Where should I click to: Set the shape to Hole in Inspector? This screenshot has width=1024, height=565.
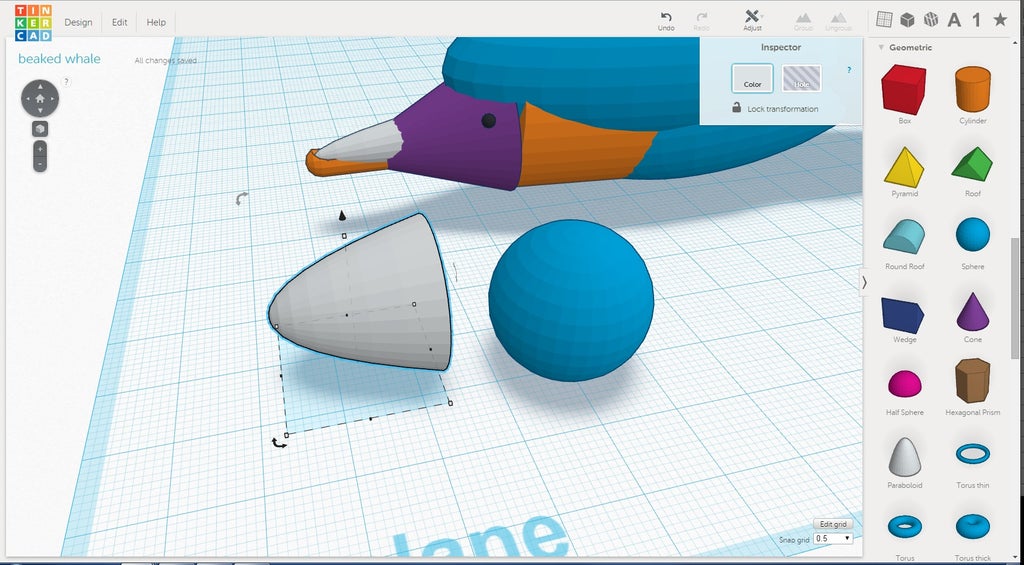pos(801,78)
